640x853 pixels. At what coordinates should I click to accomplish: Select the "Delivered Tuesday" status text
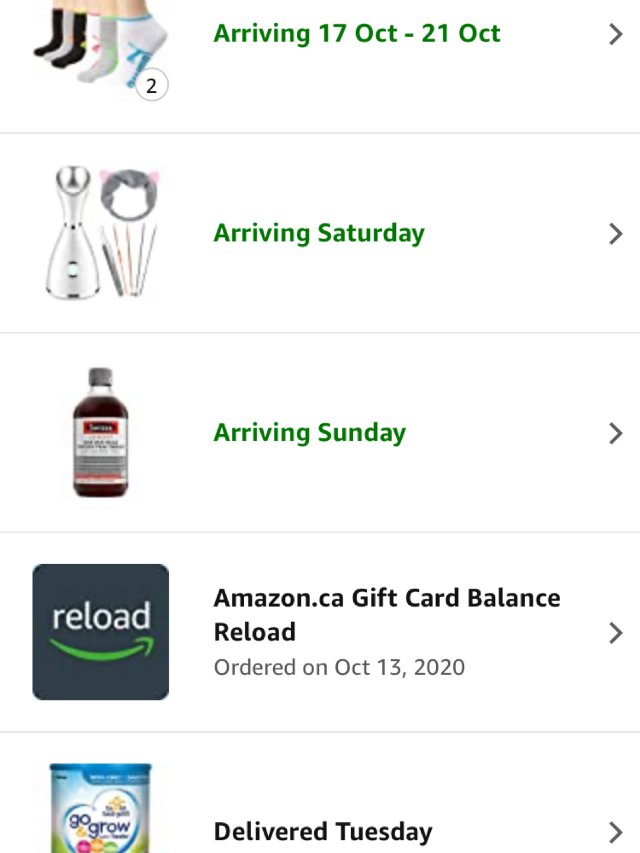pyautogui.click(x=323, y=832)
